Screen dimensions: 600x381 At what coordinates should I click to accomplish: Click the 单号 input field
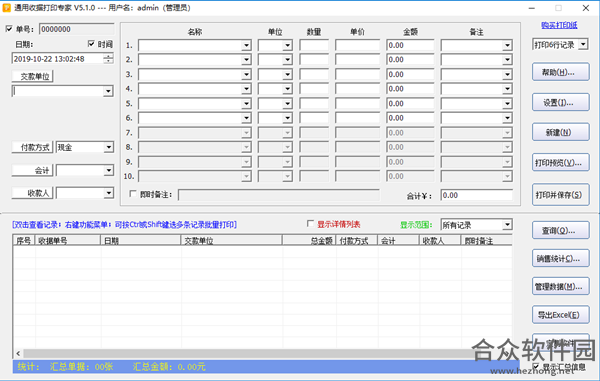[77, 29]
